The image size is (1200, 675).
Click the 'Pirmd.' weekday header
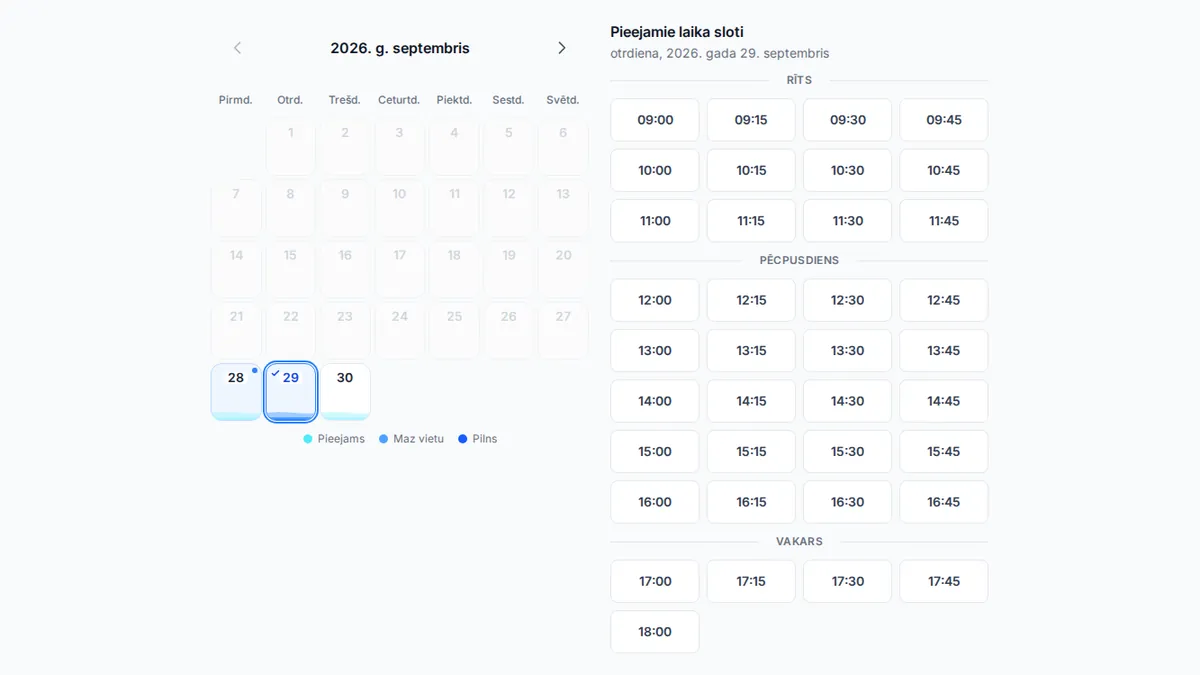(236, 100)
